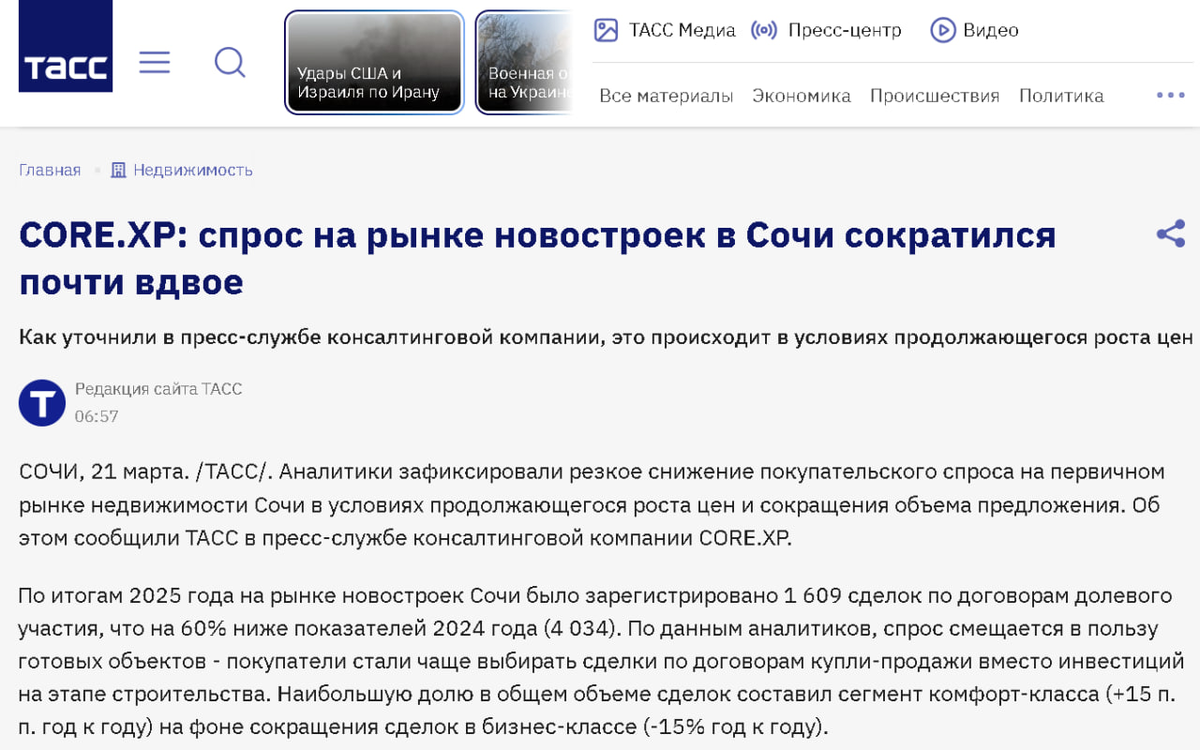Open the Недвижимость breadcrumb
Image resolution: width=1200 pixels, height=750 pixels.
point(193,170)
